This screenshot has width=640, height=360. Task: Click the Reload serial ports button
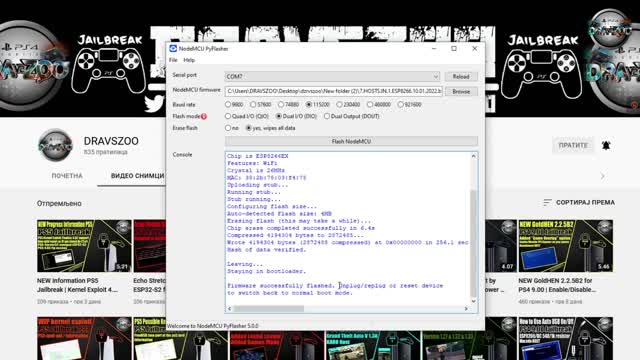coord(461,76)
